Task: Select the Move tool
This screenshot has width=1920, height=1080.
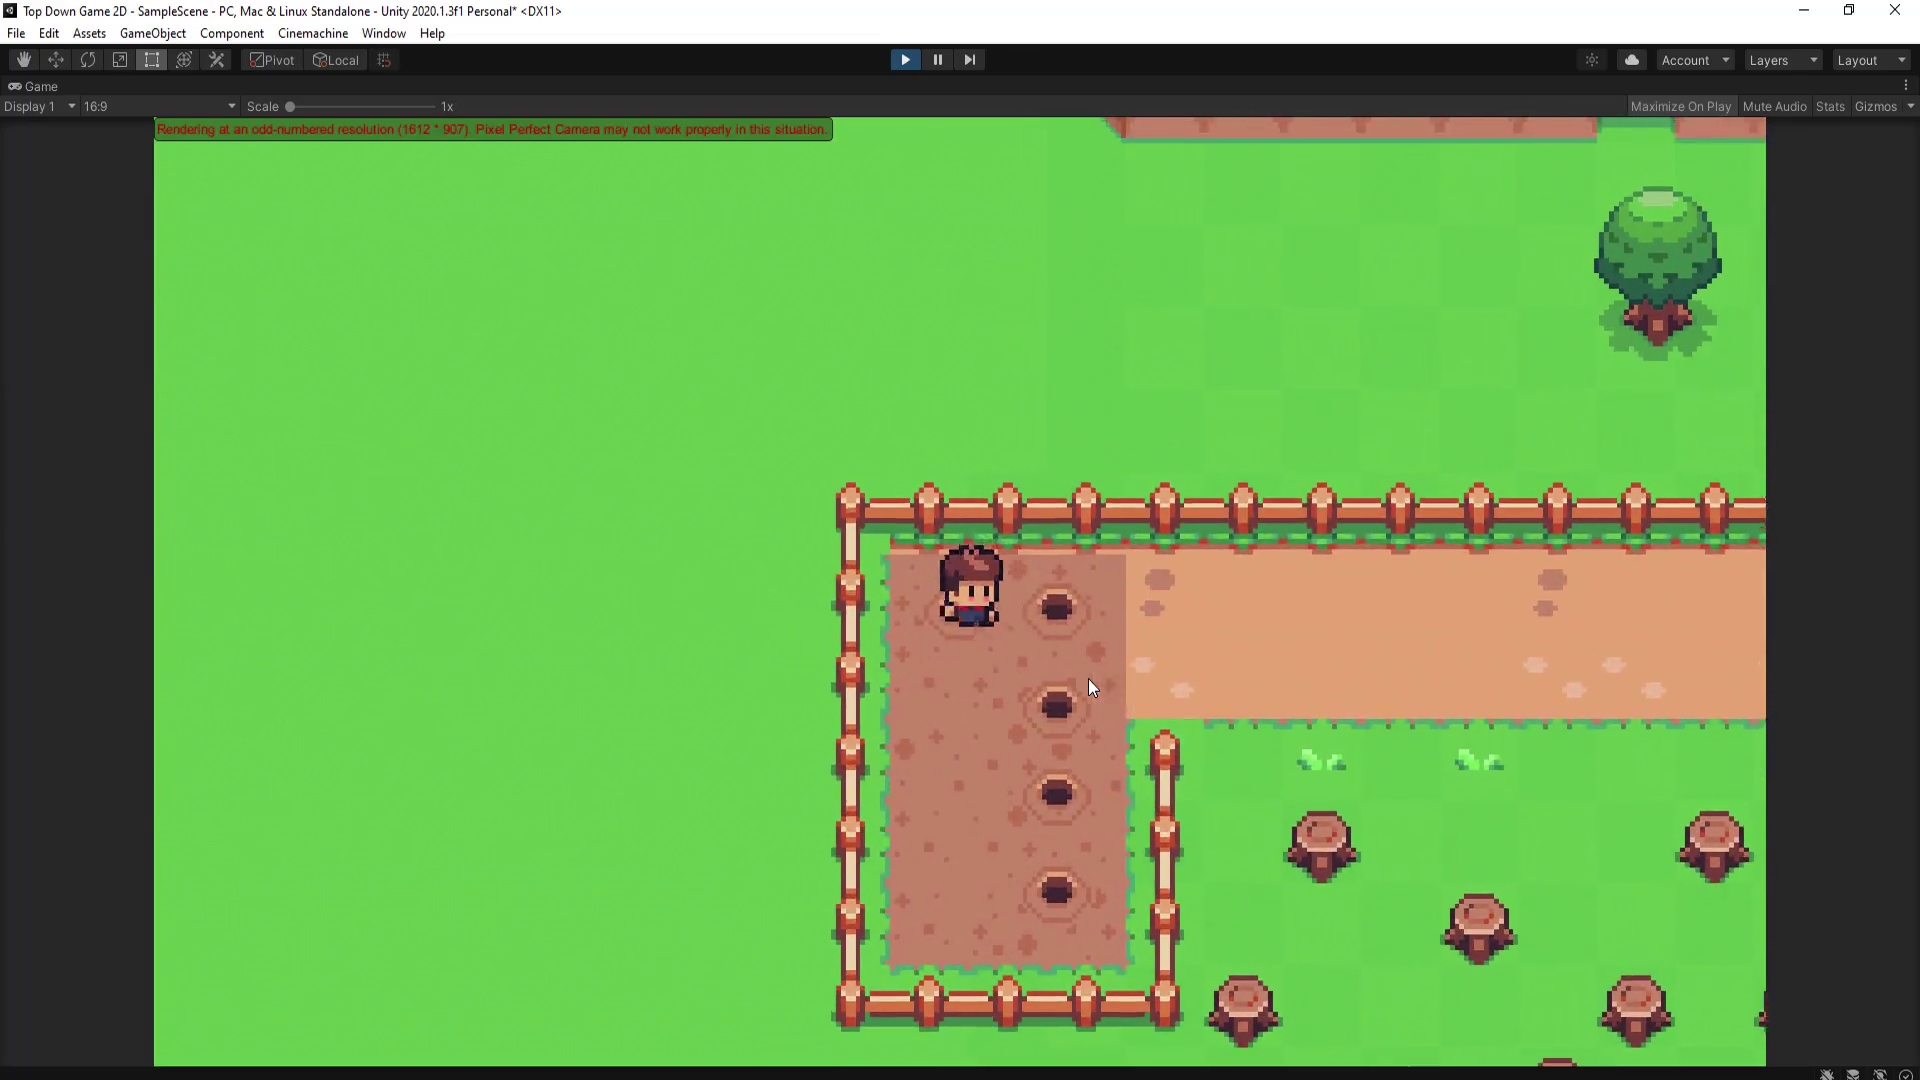Action: pos(56,60)
